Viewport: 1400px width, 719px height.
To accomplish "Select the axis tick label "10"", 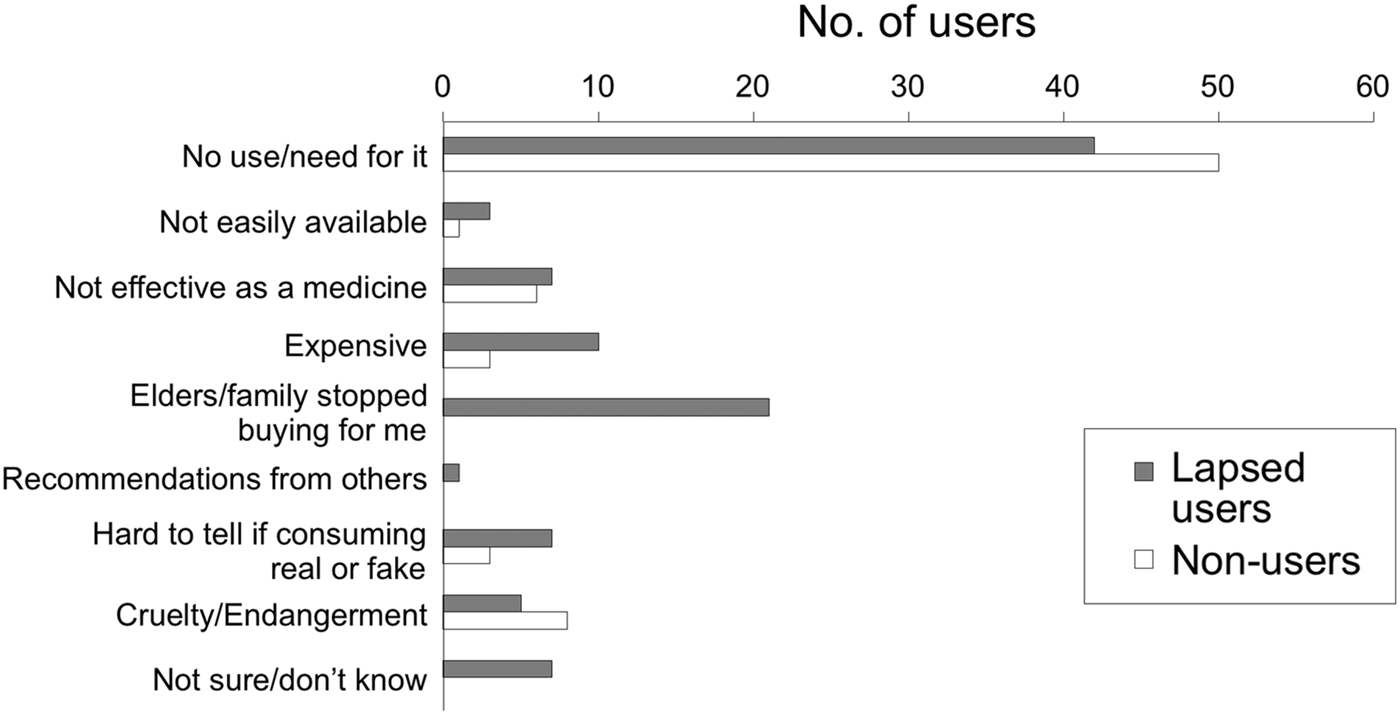I will tap(598, 88).
